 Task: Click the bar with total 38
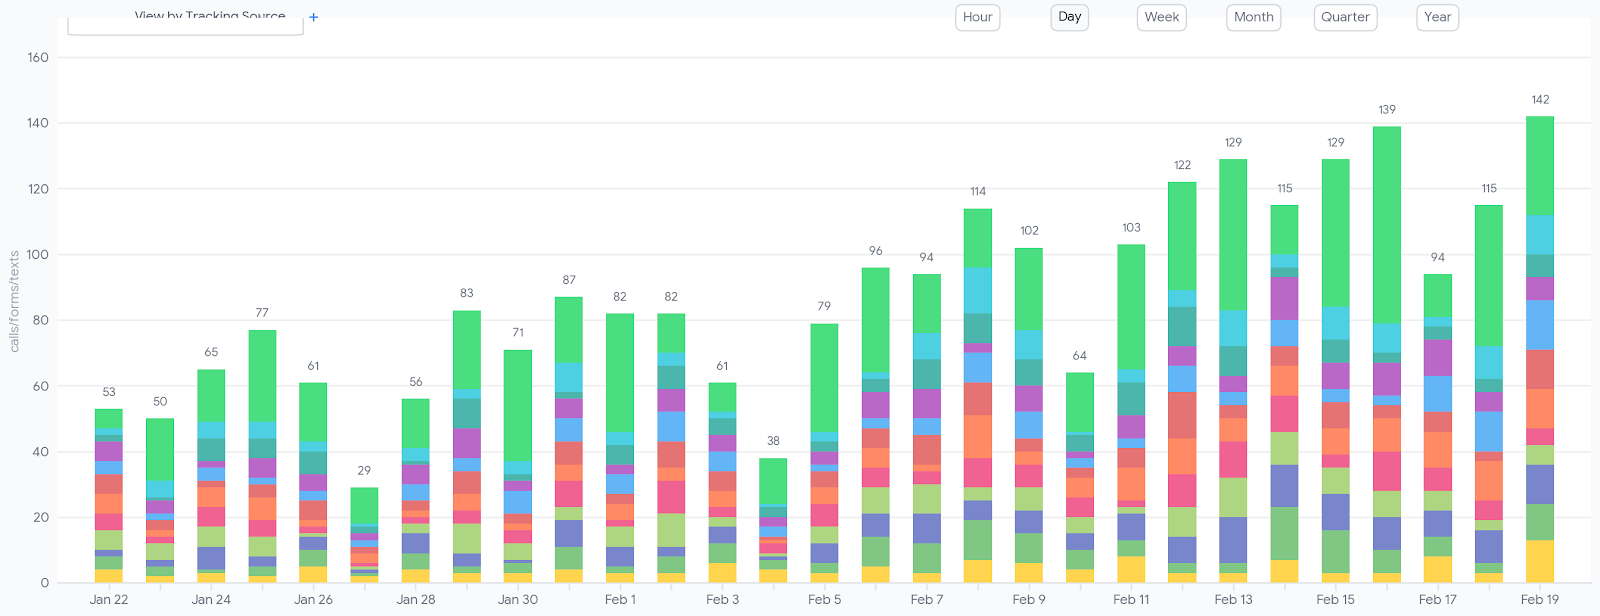coord(773,521)
